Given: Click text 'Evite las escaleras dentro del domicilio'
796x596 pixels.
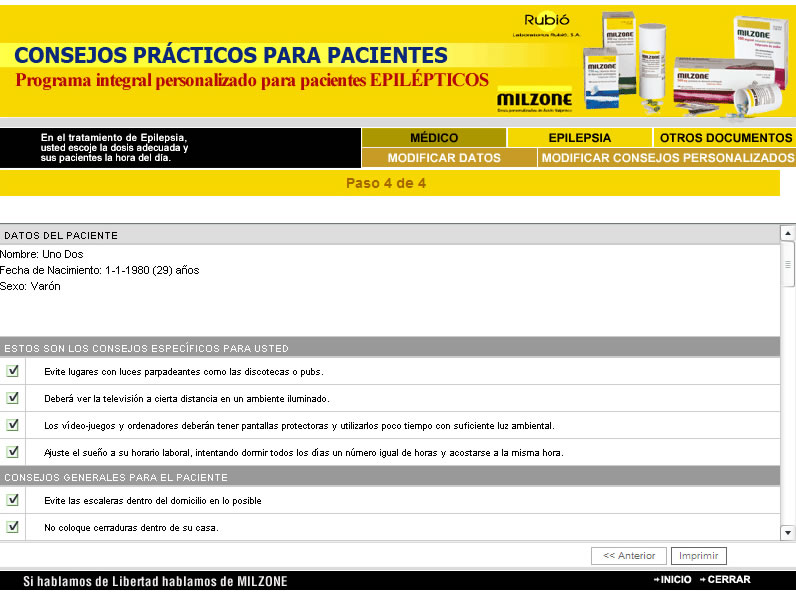Looking at the screenshot, I should tap(153, 501).
